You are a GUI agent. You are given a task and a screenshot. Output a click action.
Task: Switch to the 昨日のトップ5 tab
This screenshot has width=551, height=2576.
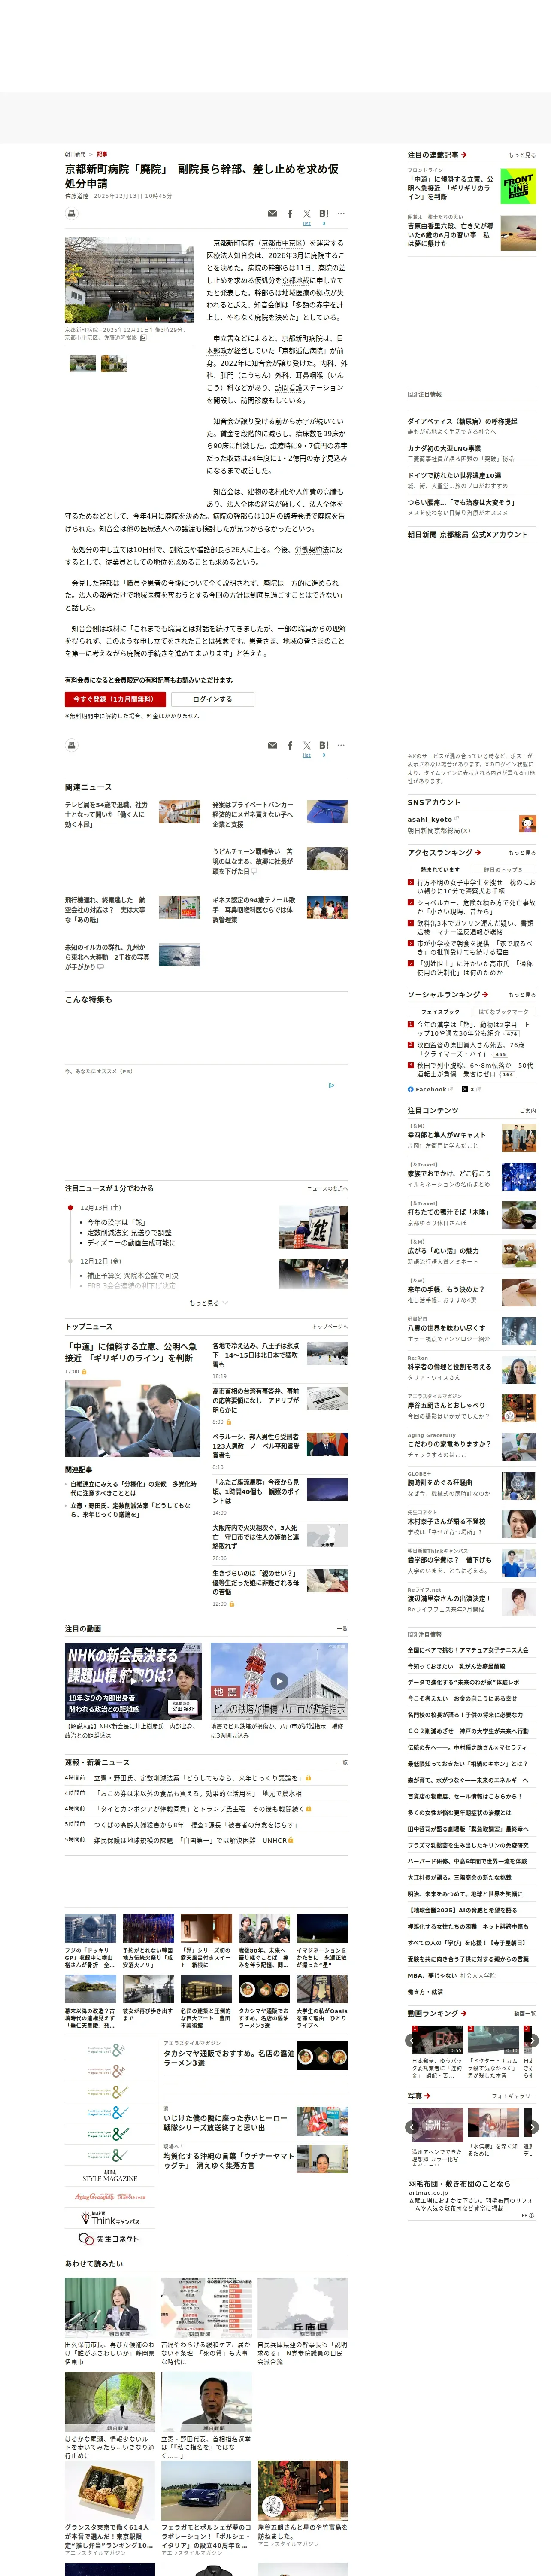(503, 870)
